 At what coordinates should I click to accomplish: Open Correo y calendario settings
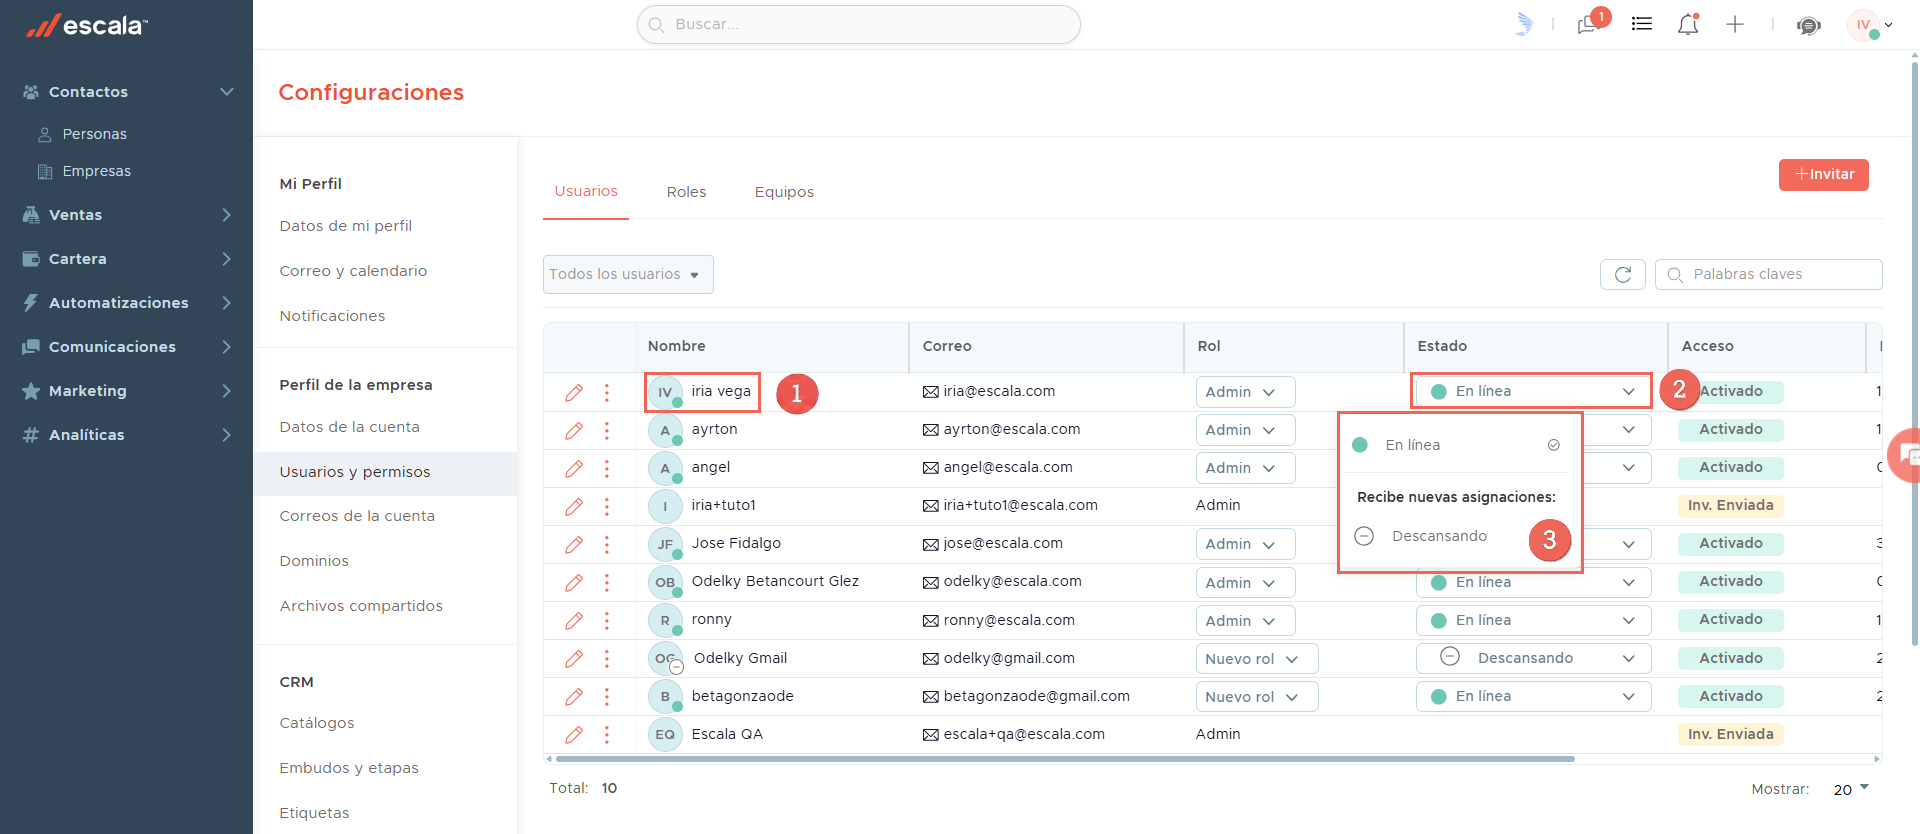pos(353,271)
